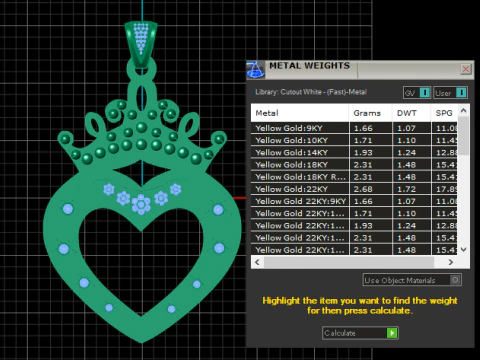The height and width of the screenshot is (360, 480).
Task: Select the Yellow Gold 22KY:9KY row
Action: click(354, 201)
